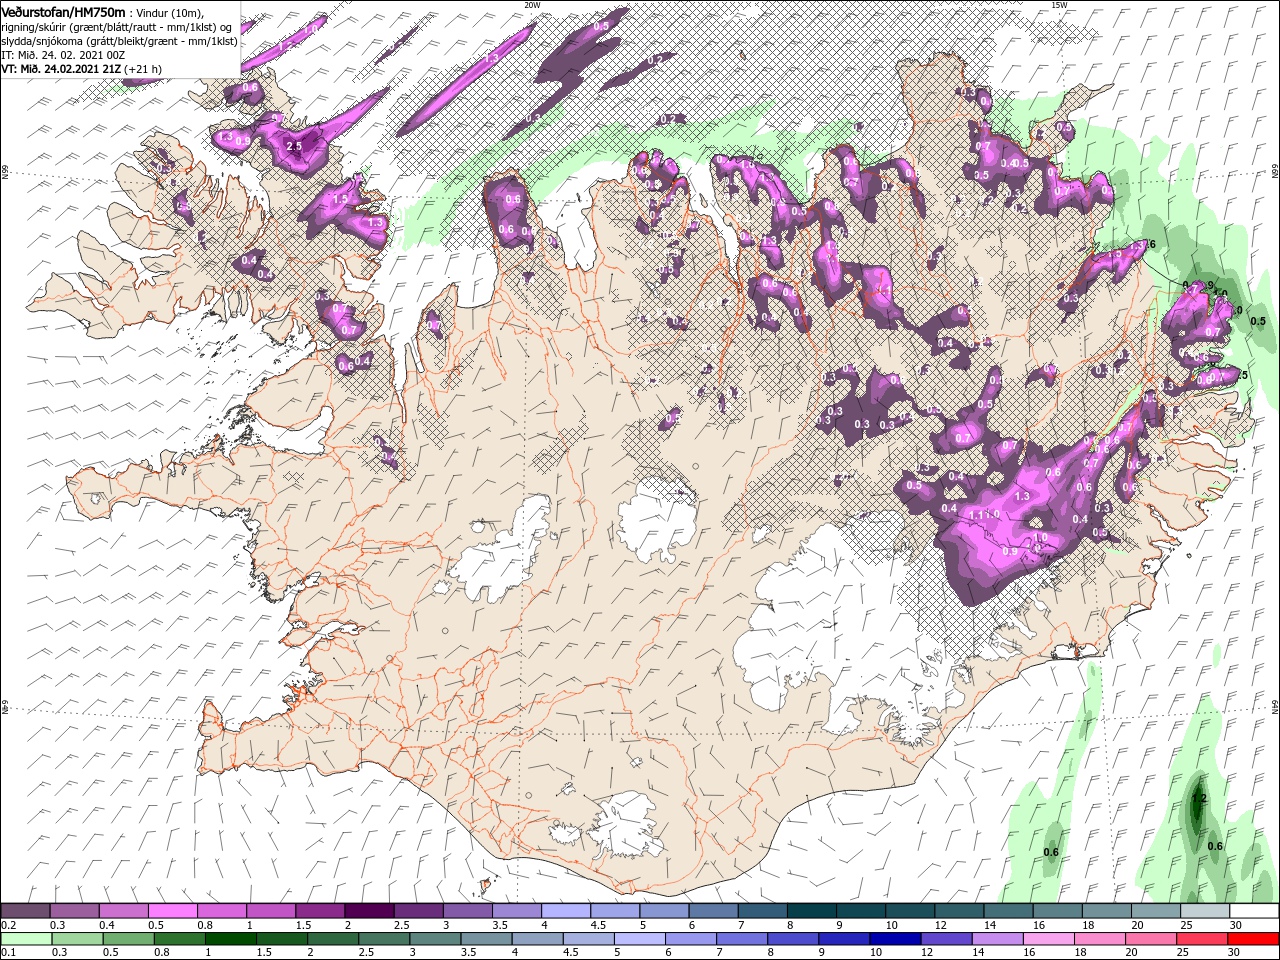Pick the rain scale swatch starting at 4
The image size is (1280, 960).
[x=538, y=939]
